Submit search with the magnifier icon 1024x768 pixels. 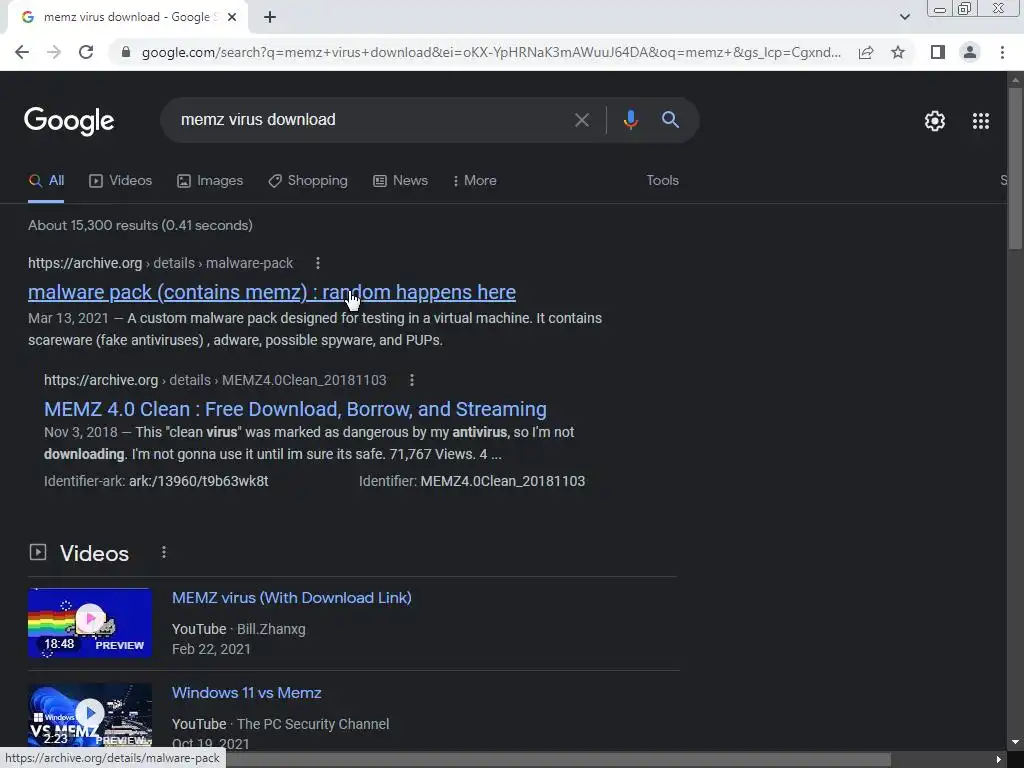pos(670,120)
